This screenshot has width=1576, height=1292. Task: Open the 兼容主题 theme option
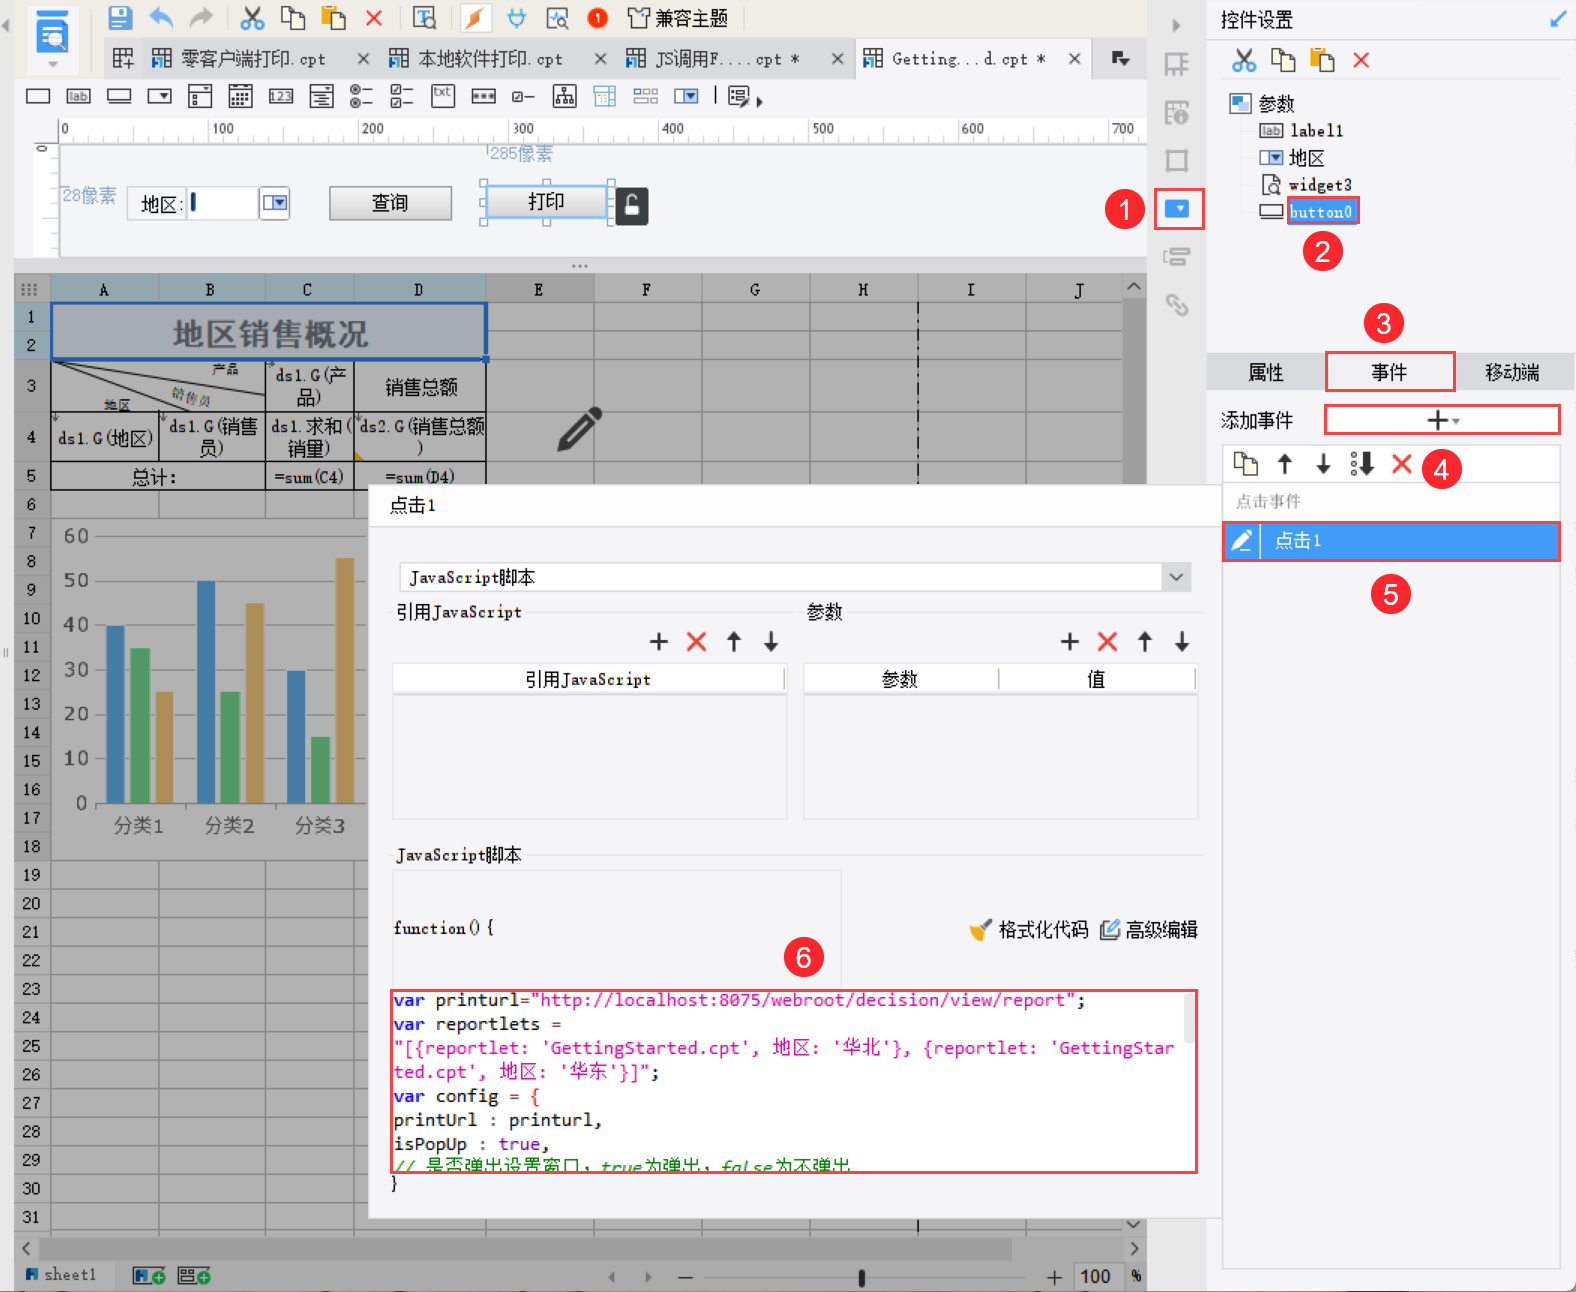pyautogui.click(x=677, y=17)
